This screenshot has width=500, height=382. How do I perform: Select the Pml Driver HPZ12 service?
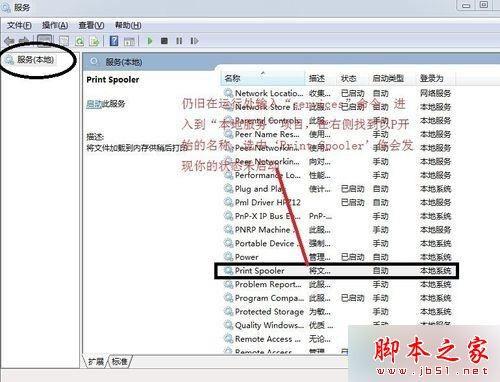338,203
